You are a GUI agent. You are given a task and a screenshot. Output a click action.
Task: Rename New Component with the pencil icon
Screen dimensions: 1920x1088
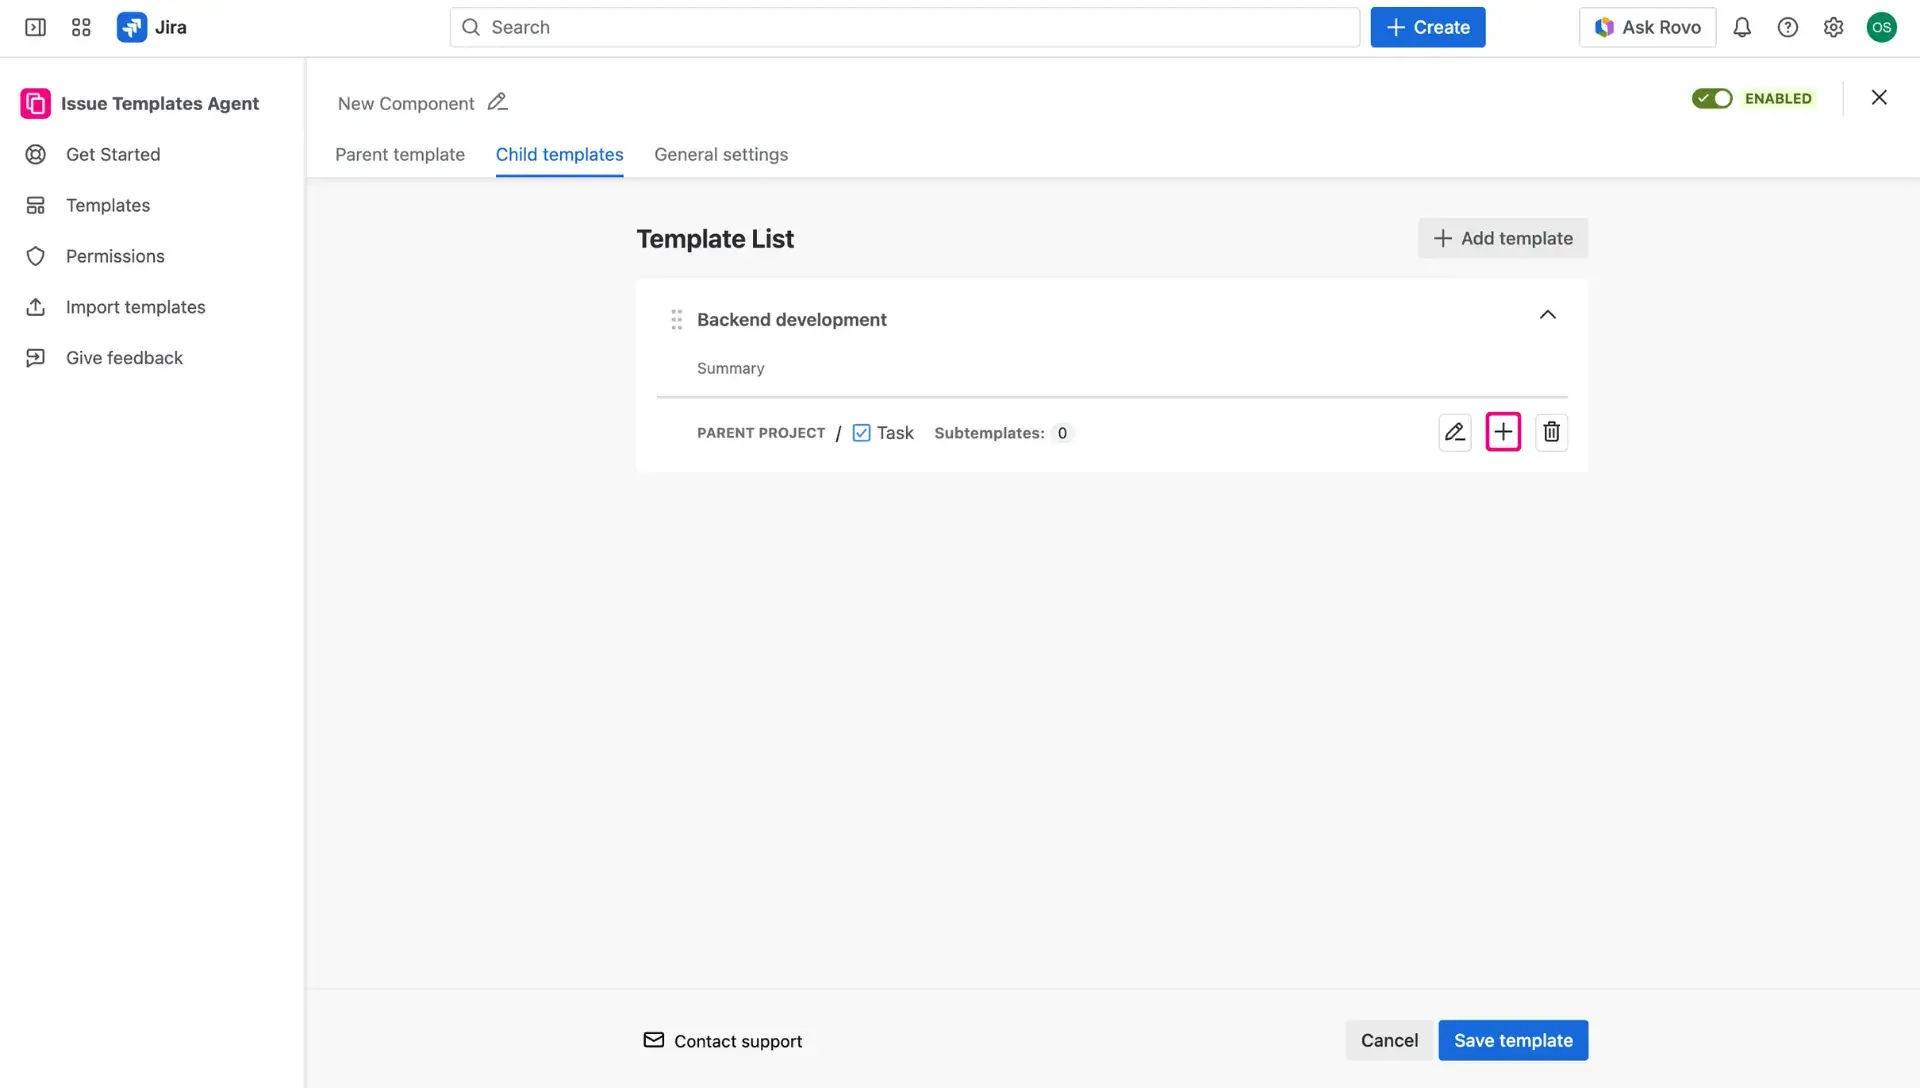[497, 101]
